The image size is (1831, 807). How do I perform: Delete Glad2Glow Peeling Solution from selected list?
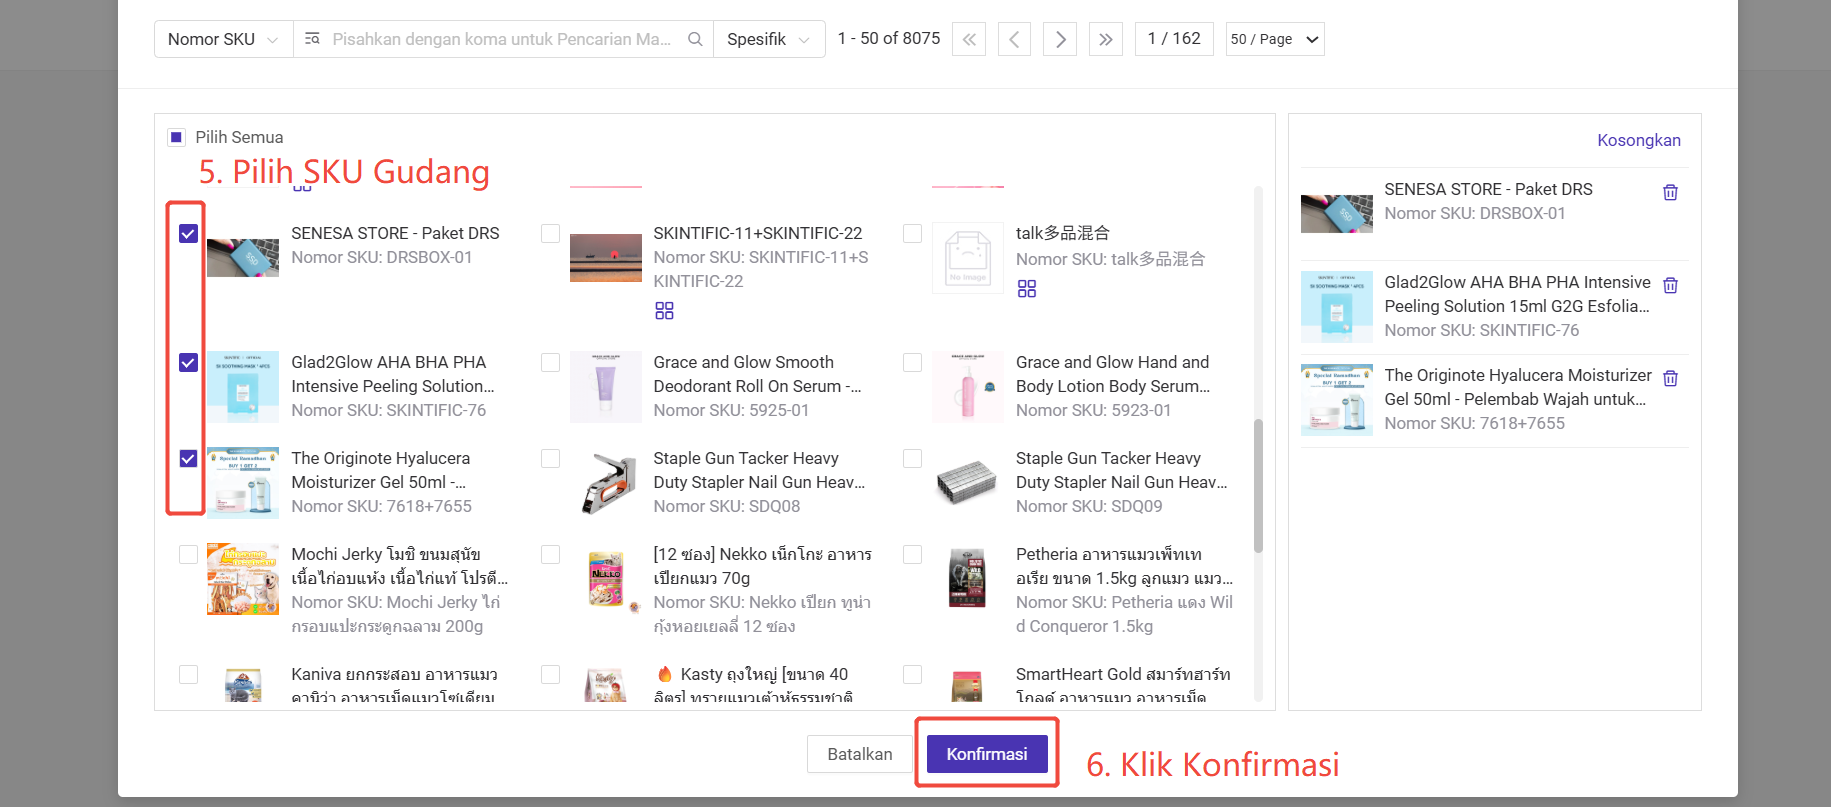tap(1670, 285)
